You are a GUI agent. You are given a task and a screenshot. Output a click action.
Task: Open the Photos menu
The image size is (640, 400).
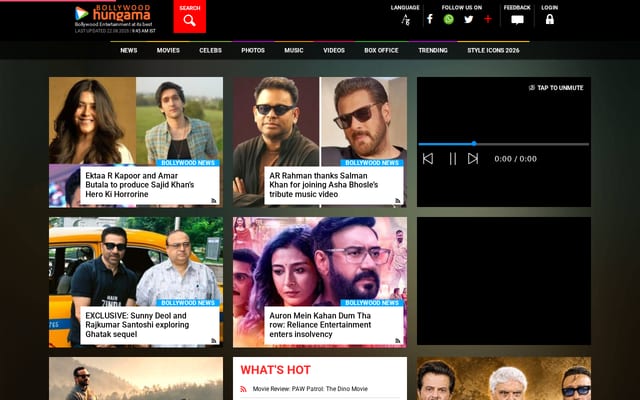(x=253, y=51)
